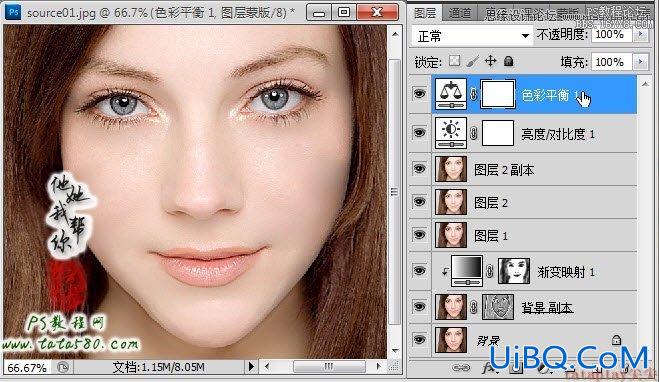
Task: Switch to the 通道 tab
Action: [459, 13]
